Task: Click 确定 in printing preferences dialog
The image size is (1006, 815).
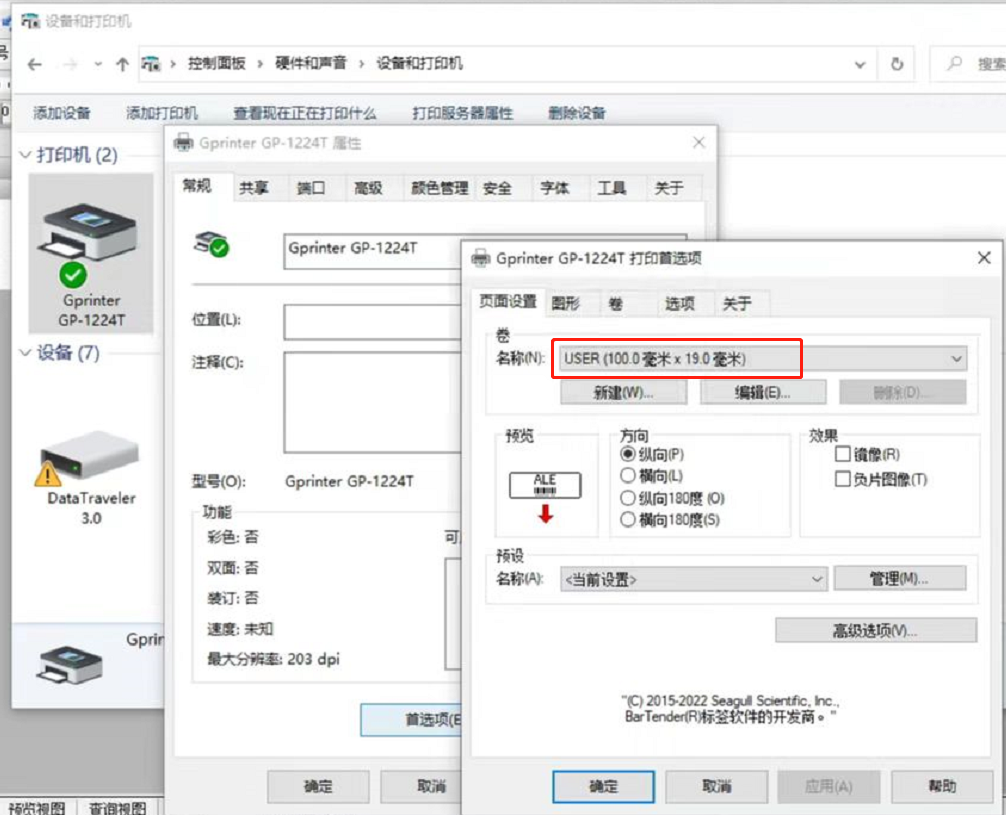Action: pyautogui.click(x=603, y=786)
